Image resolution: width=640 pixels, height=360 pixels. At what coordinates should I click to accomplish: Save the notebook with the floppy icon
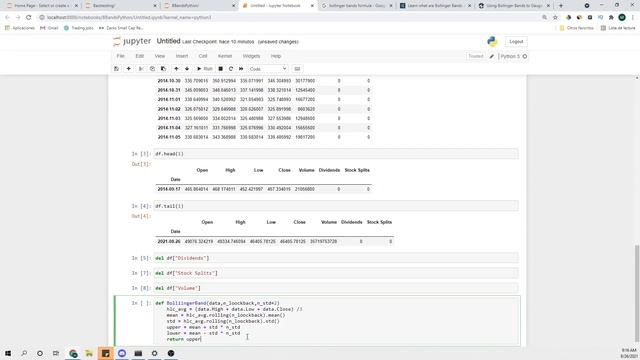point(116,69)
